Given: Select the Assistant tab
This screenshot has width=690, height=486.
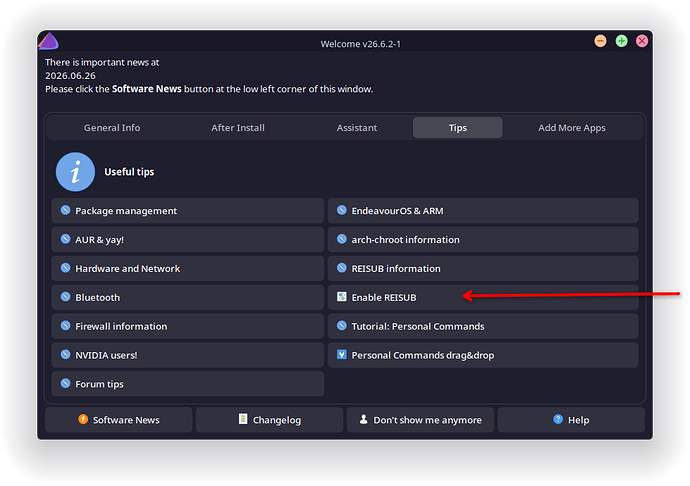Looking at the screenshot, I should (356, 128).
